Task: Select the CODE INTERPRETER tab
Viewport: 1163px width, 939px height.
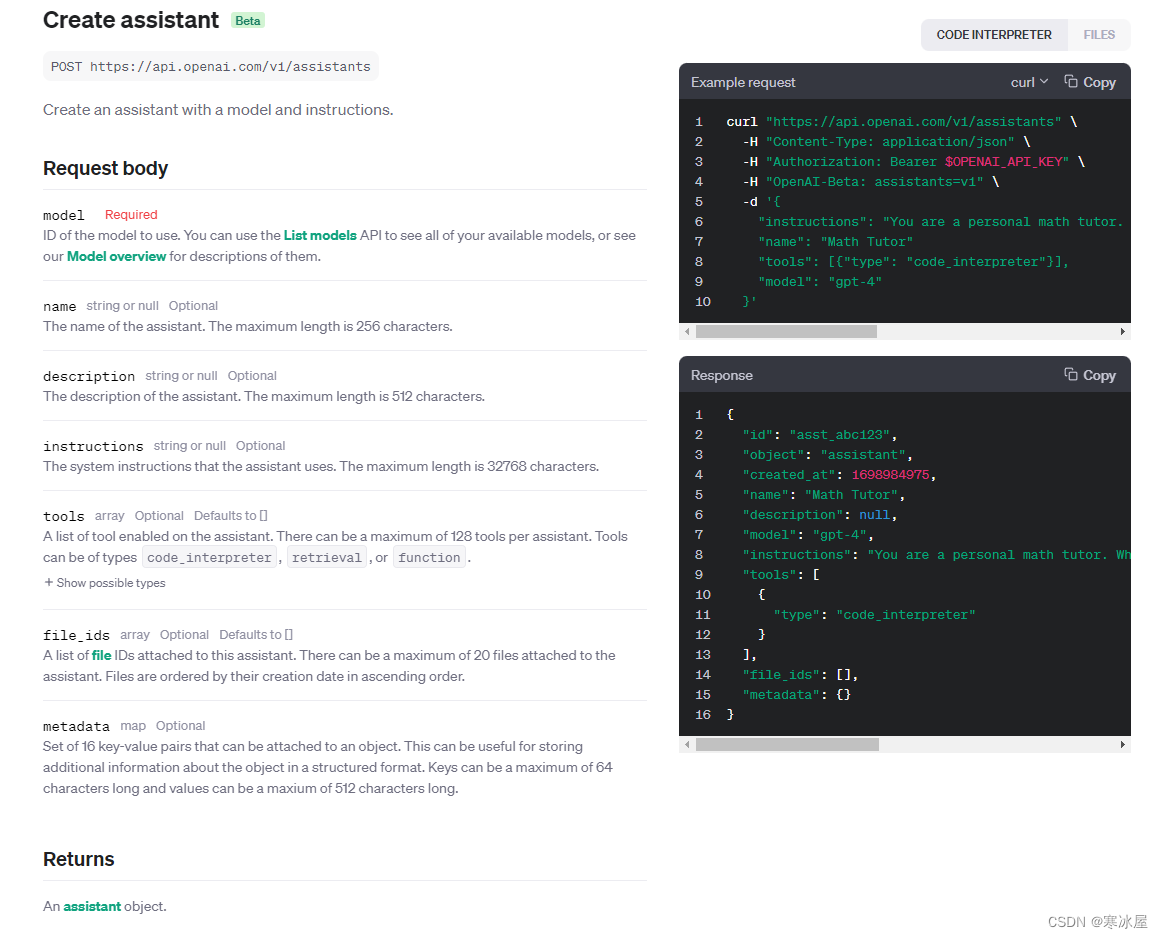Action: pos(993,34)
